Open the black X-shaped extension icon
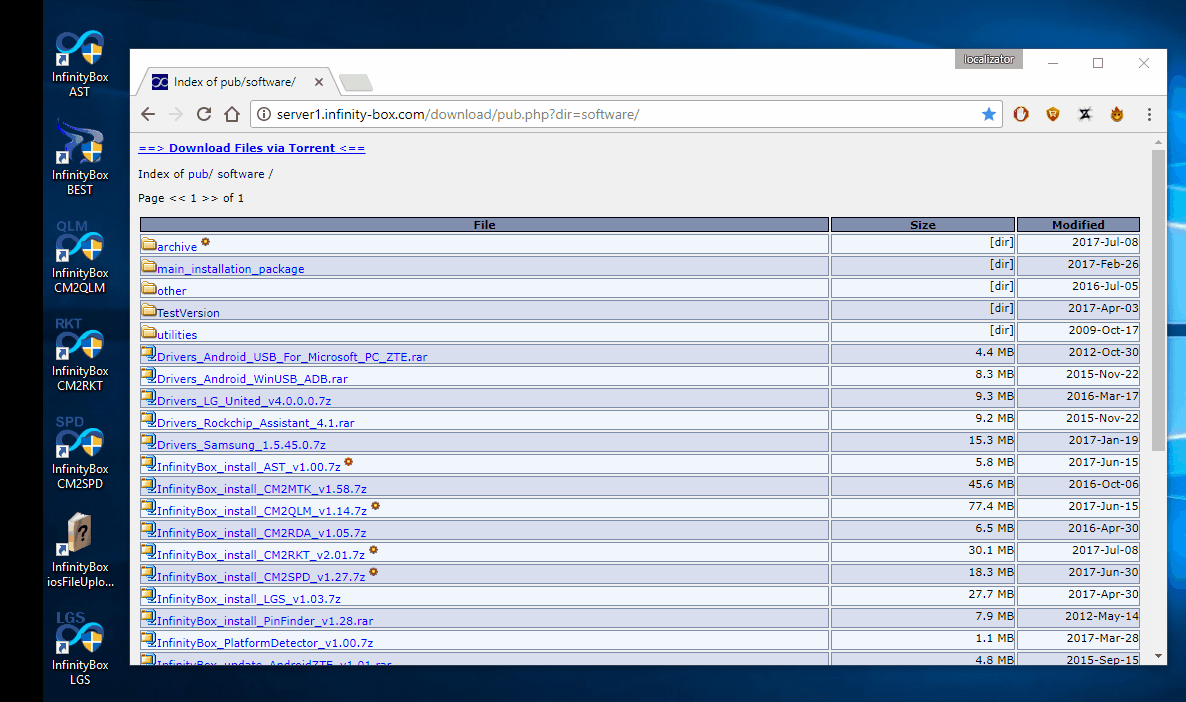Screen dimensions: 1186x702 click(1085, 114)
